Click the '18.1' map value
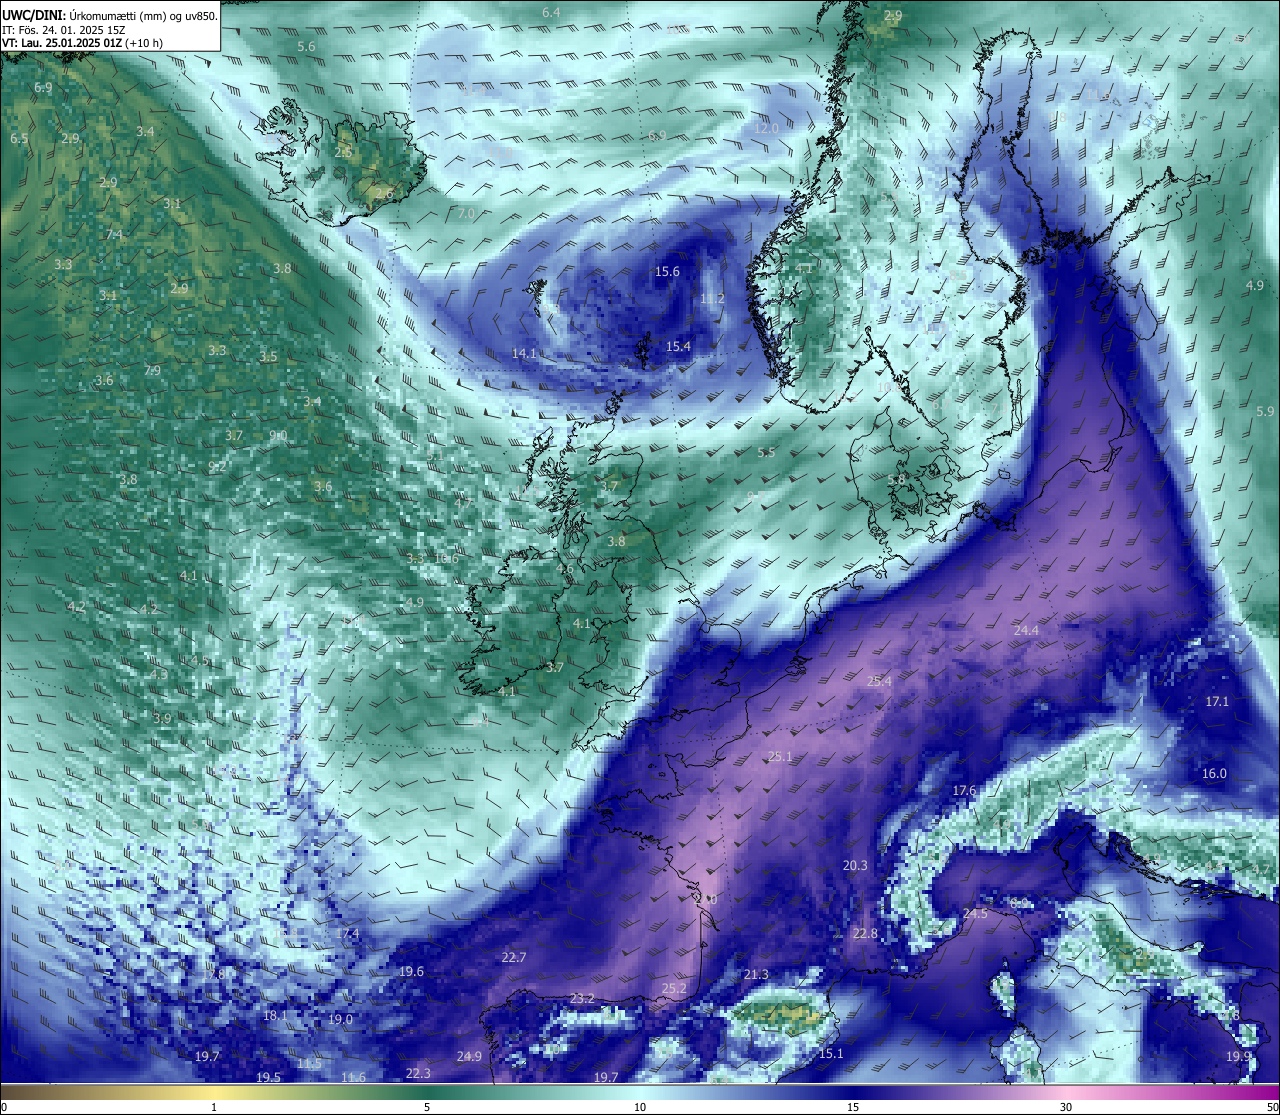This screenshot has width=1280, height=1115. [275, 1016]
